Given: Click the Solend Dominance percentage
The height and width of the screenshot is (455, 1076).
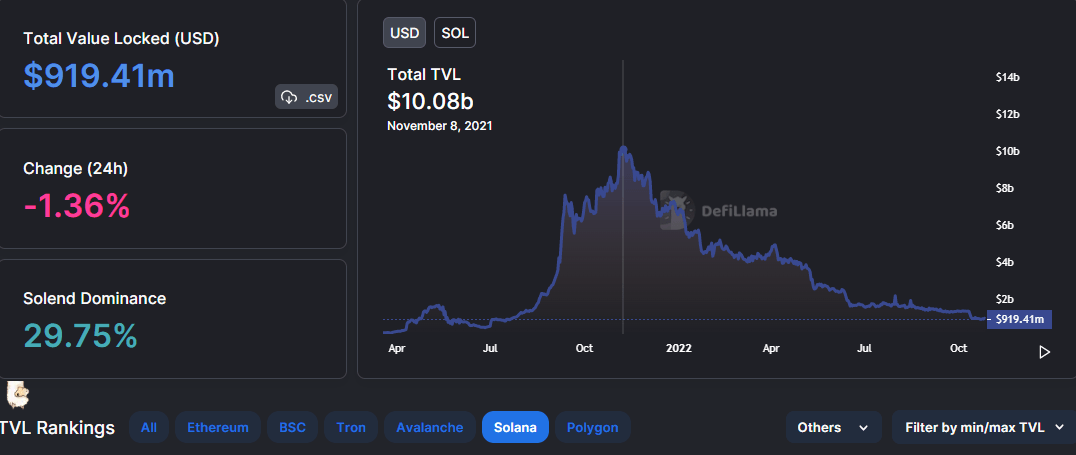Looking at the screenshot, I should [x=80, y=336].
